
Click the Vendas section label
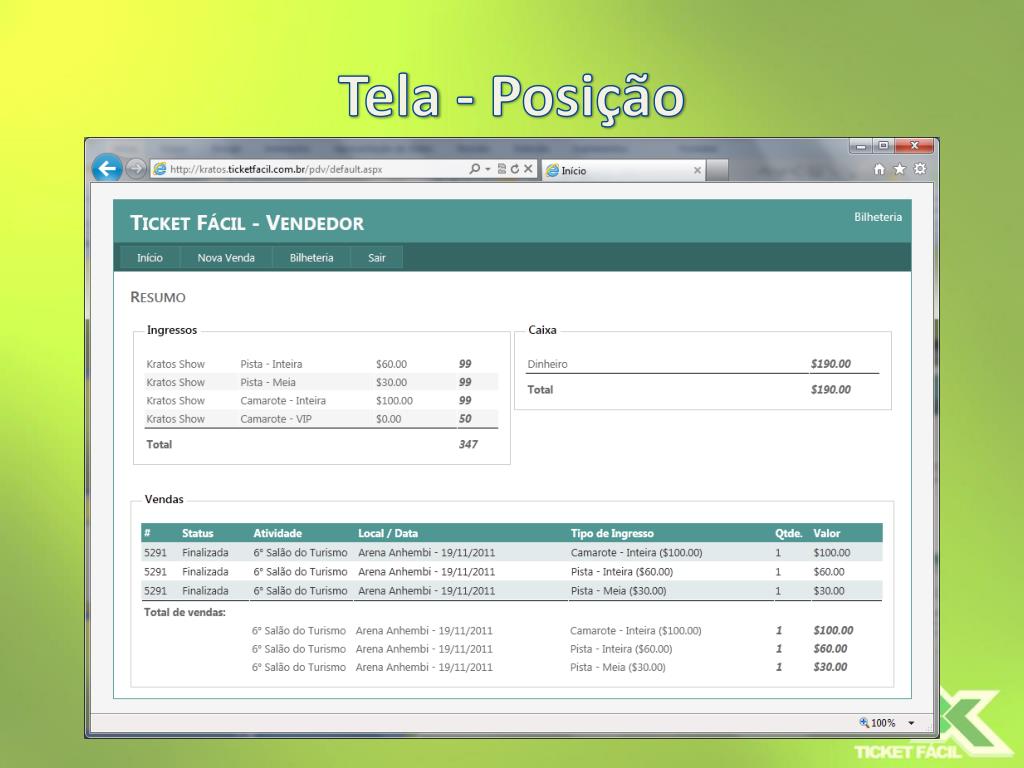click(x=164, y=499)
